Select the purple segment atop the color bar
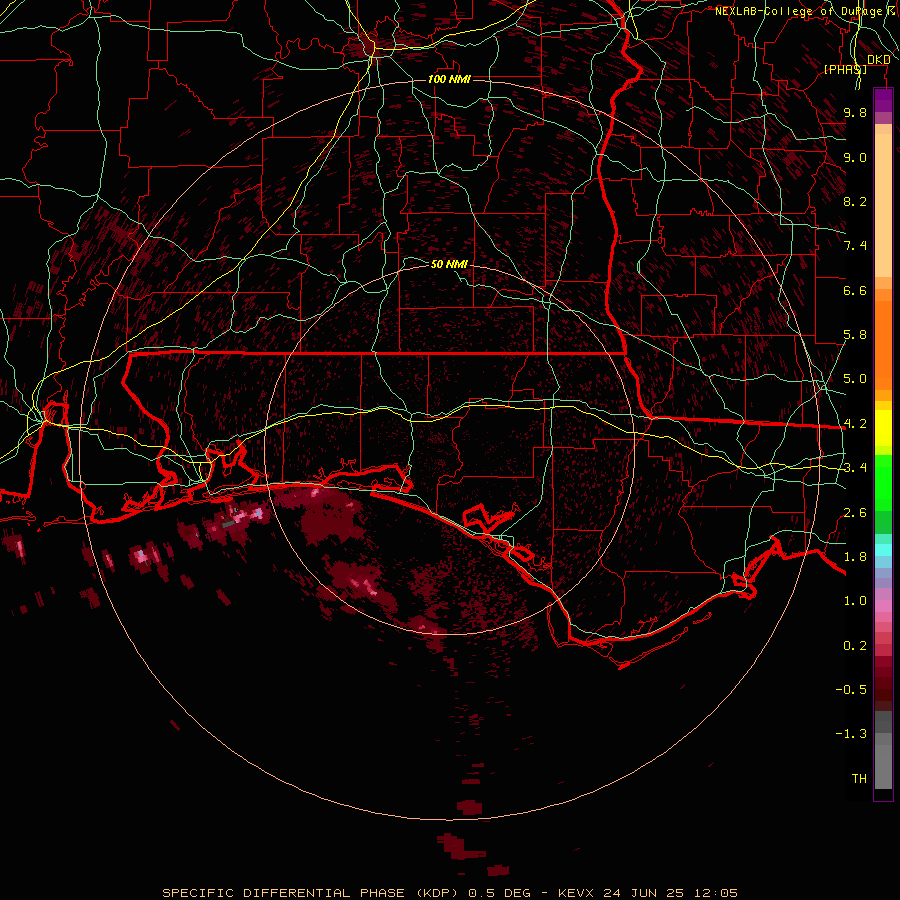 (x=883, y=101)
